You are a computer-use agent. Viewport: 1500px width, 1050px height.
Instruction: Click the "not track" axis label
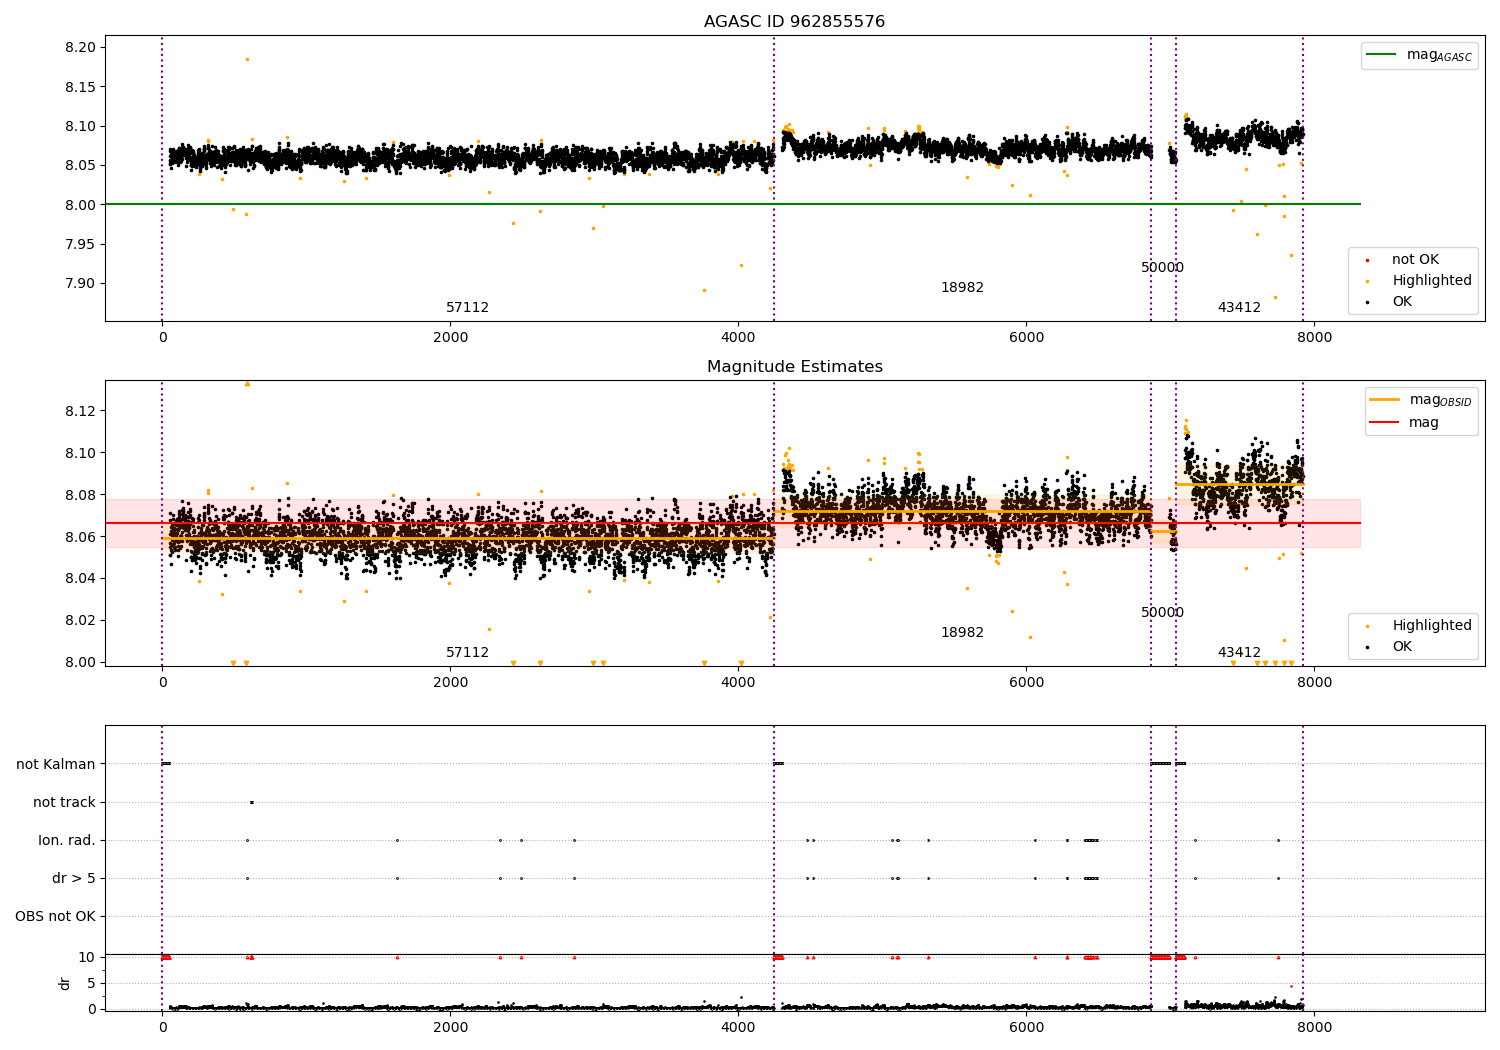click(x=64, y=803)
